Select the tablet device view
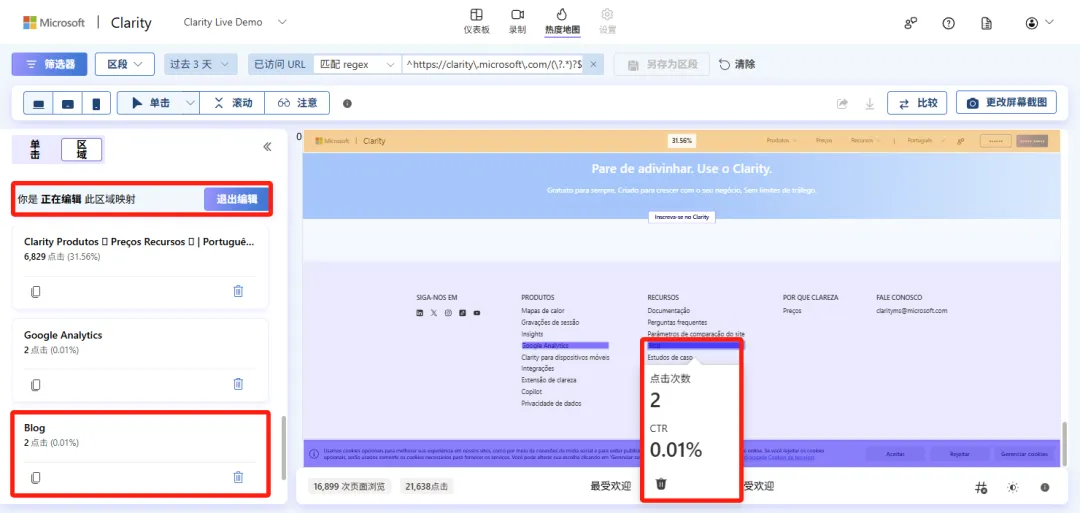 tap(68, 103)
